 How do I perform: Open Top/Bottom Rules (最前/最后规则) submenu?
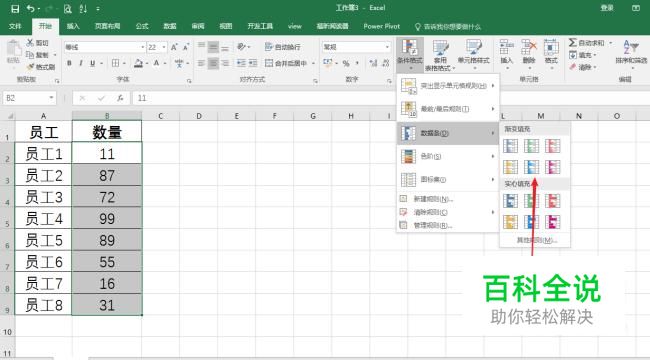pos(448,109)
